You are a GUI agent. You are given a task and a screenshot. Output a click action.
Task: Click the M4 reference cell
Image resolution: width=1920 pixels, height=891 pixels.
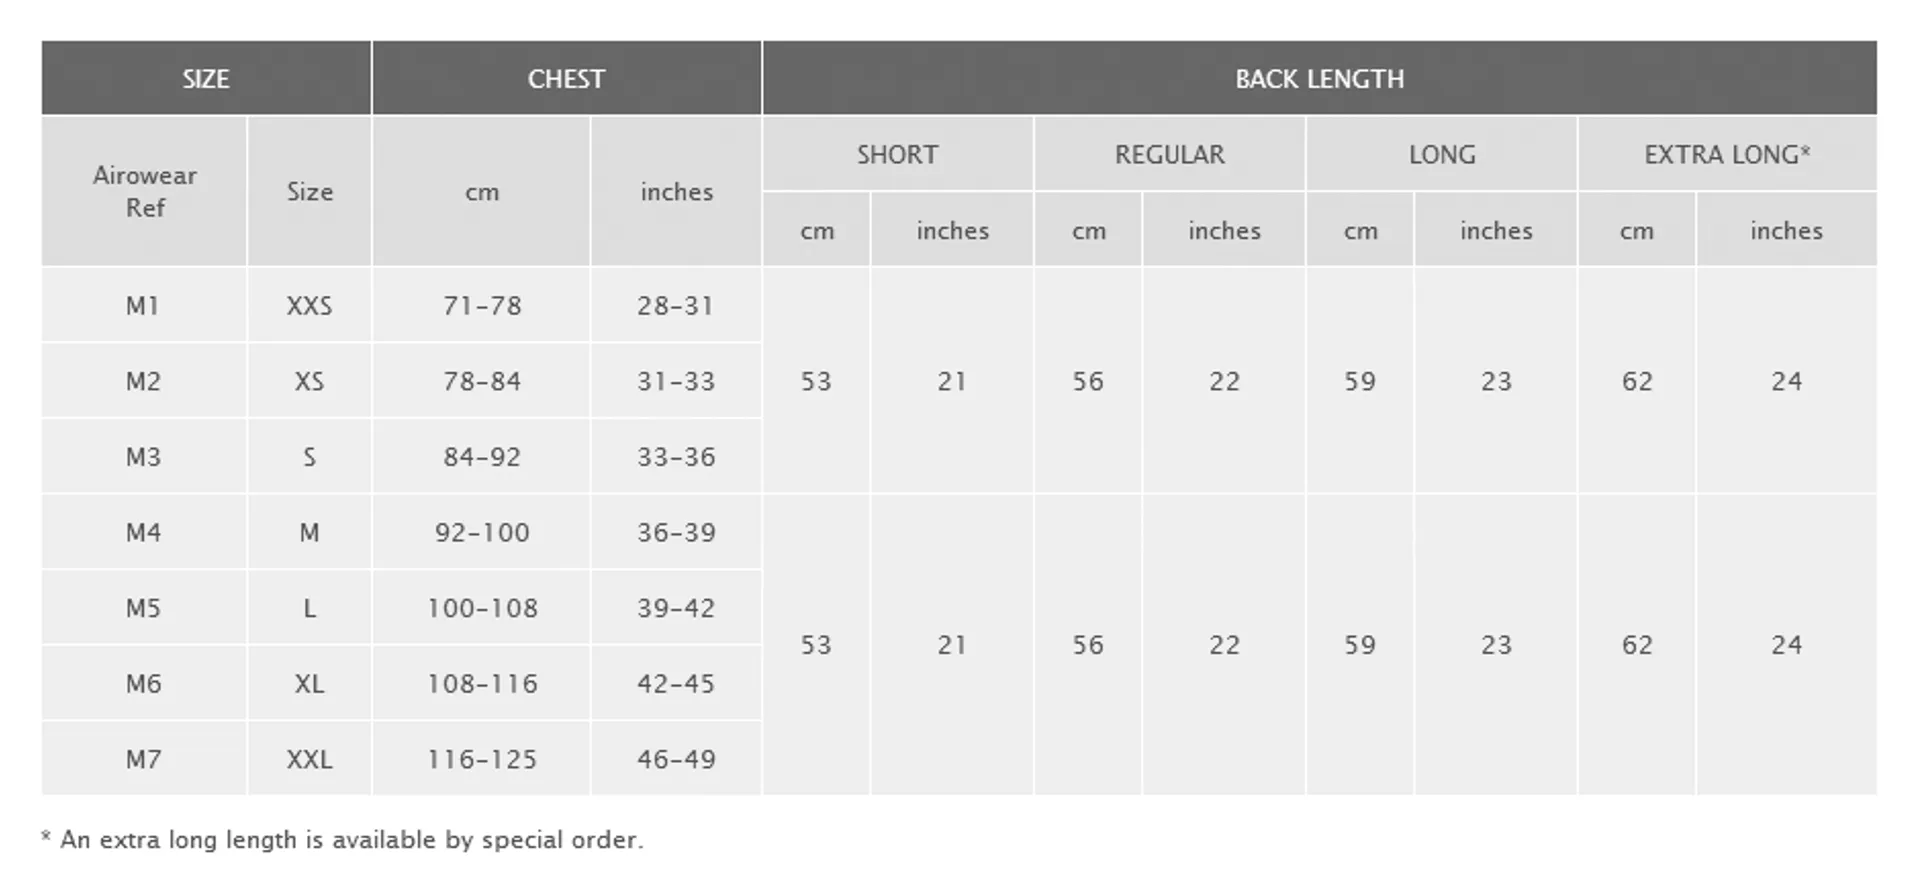(x=144, y=532)
